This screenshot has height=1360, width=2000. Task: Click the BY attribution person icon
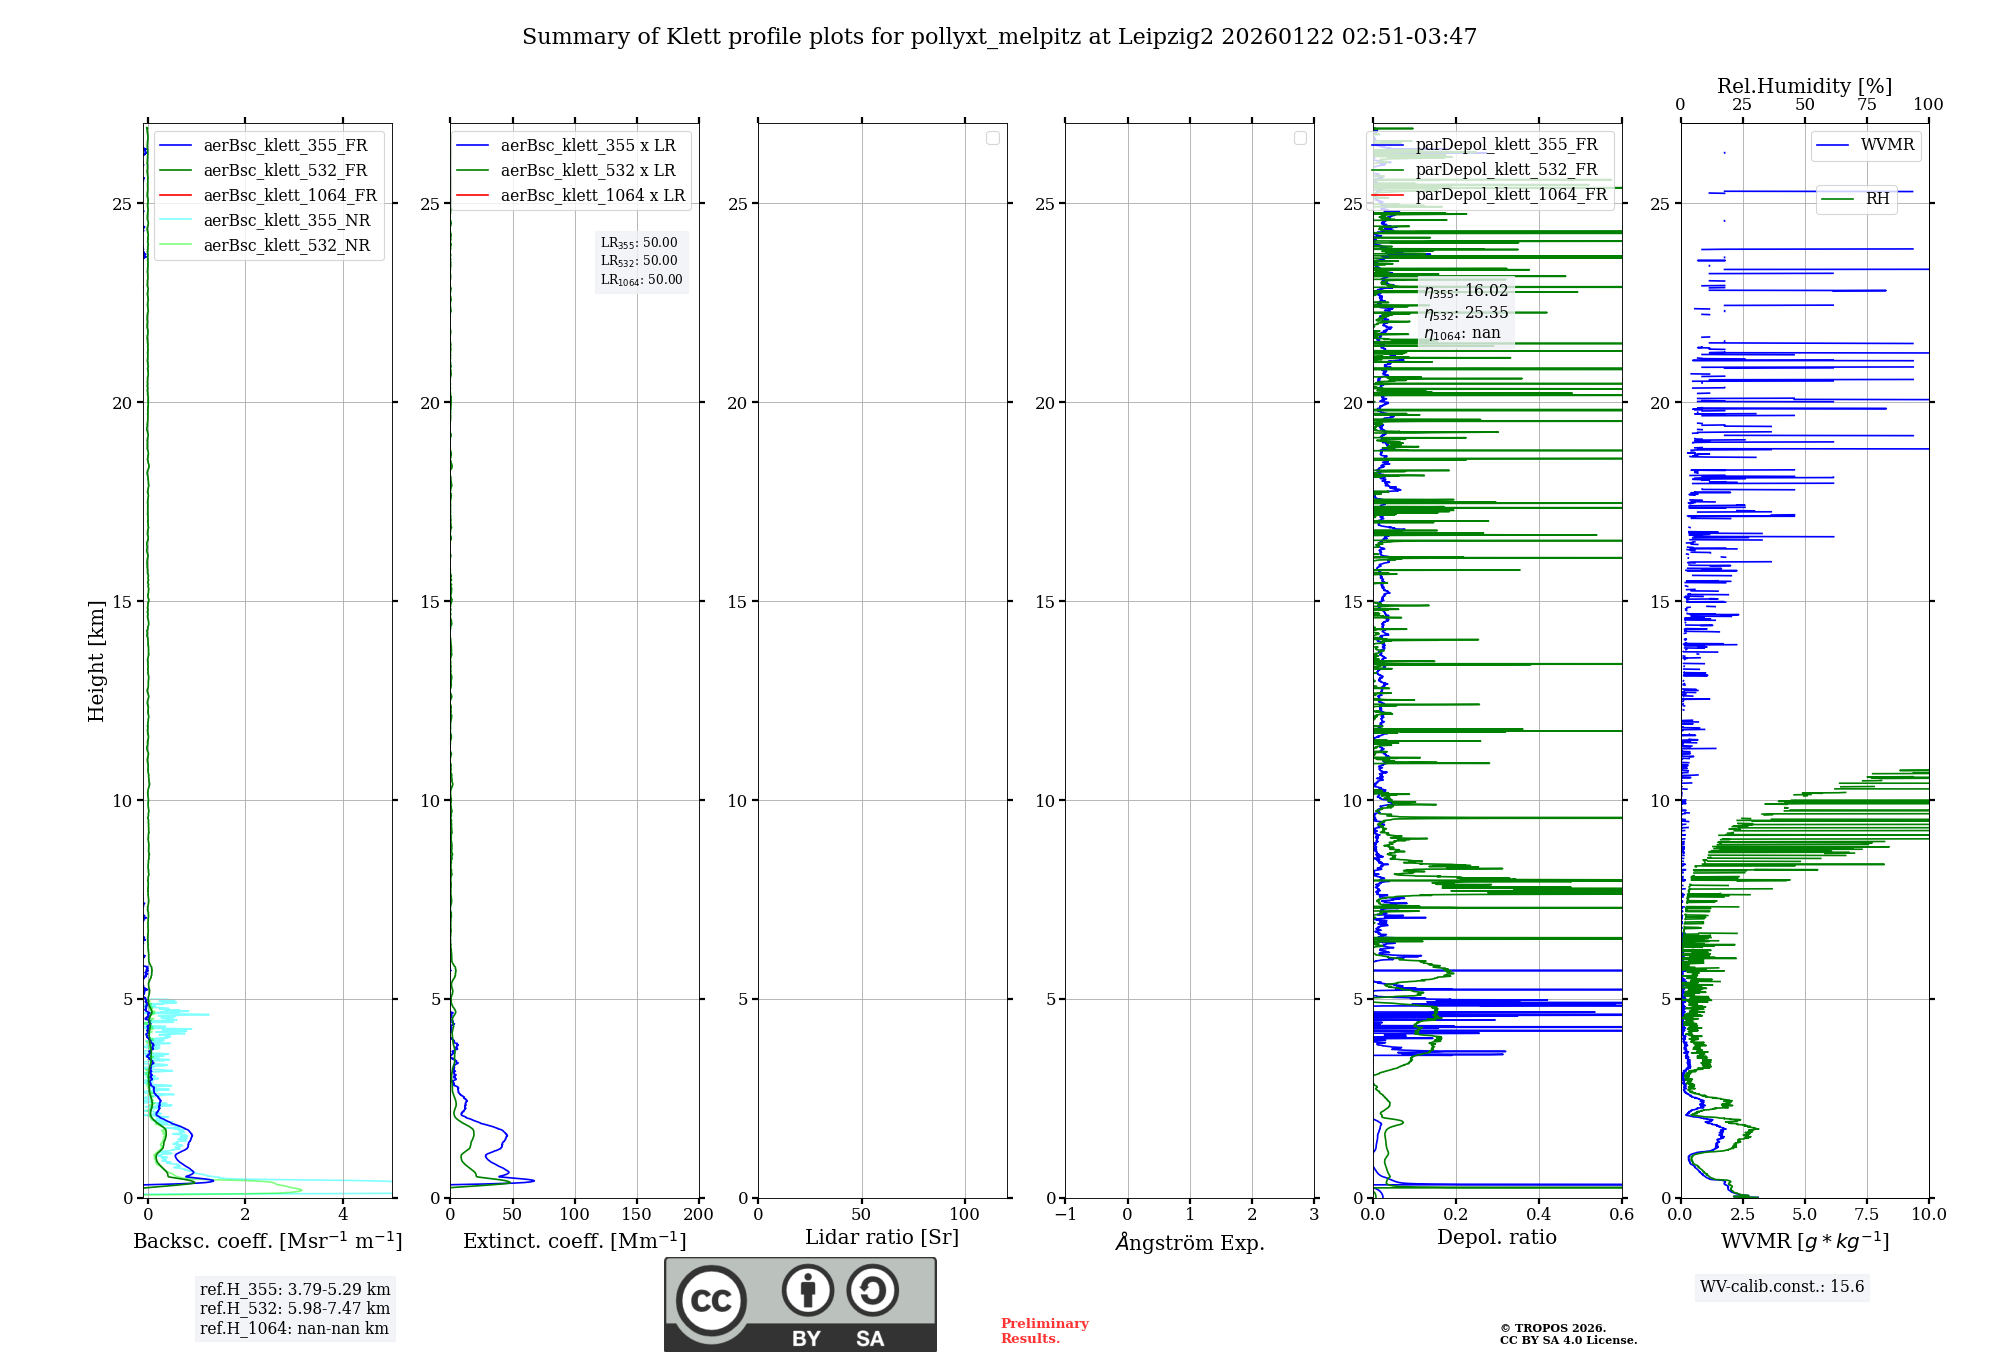click(807, 1290)
